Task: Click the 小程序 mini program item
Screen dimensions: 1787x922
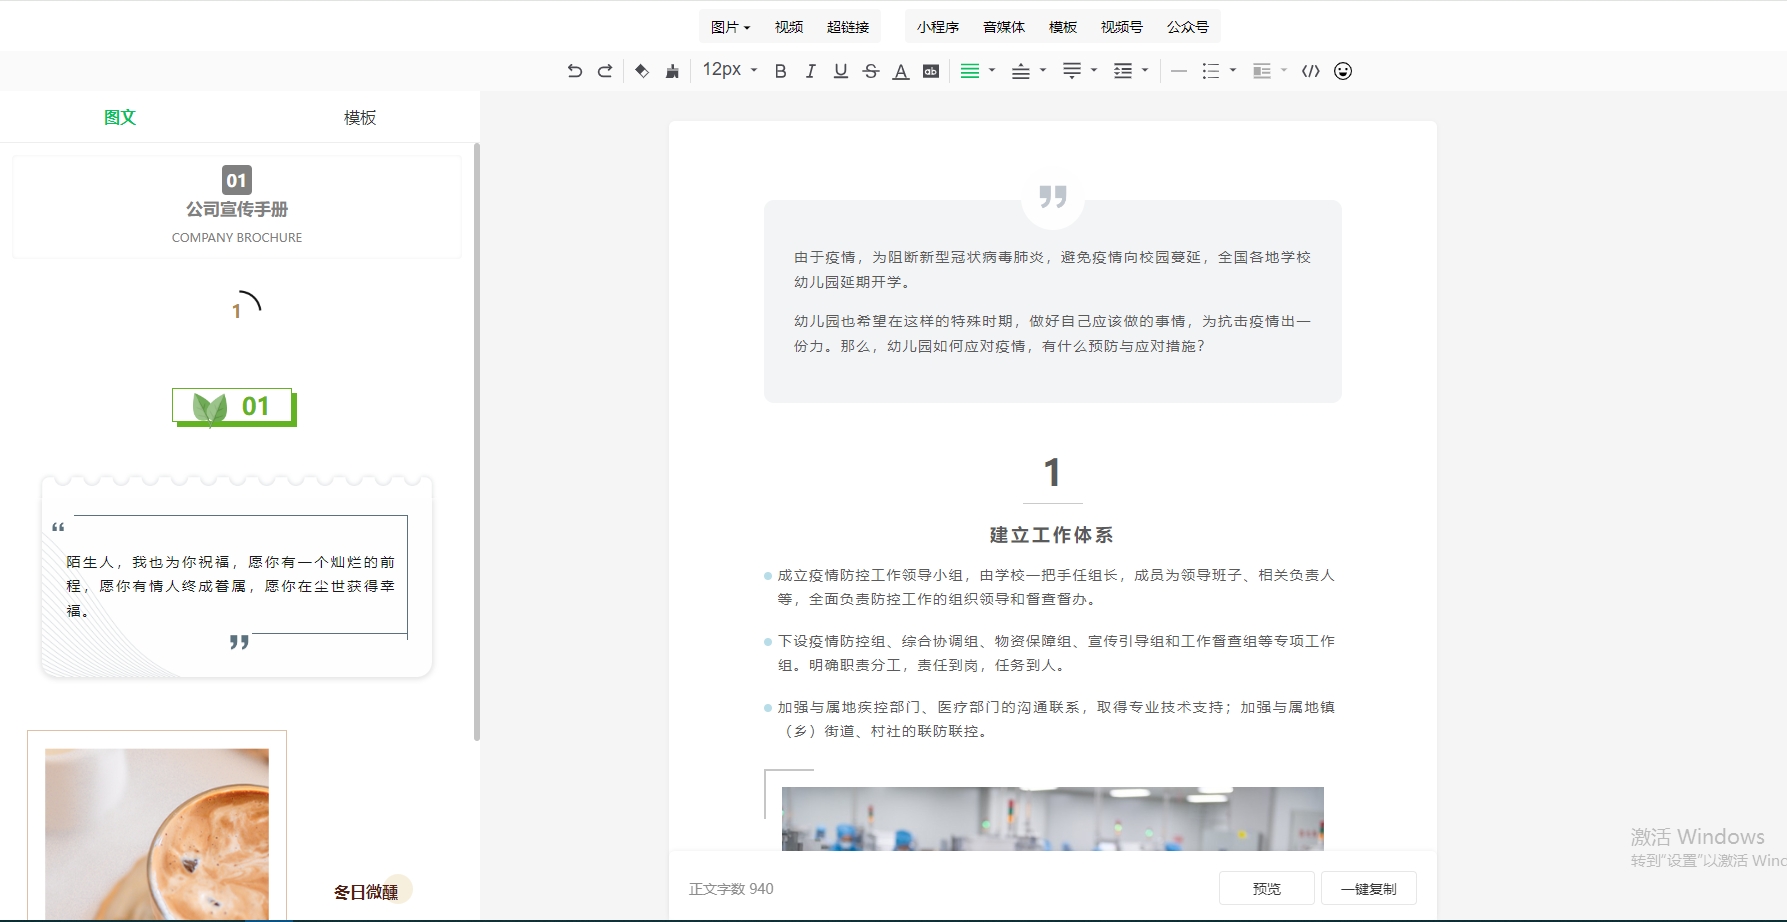Action: [938, 27]
